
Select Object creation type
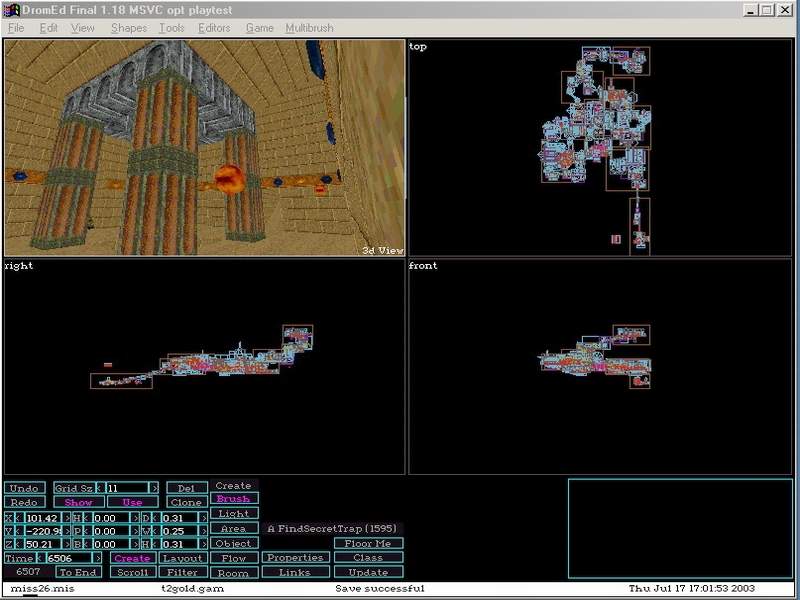click(234, 543)
